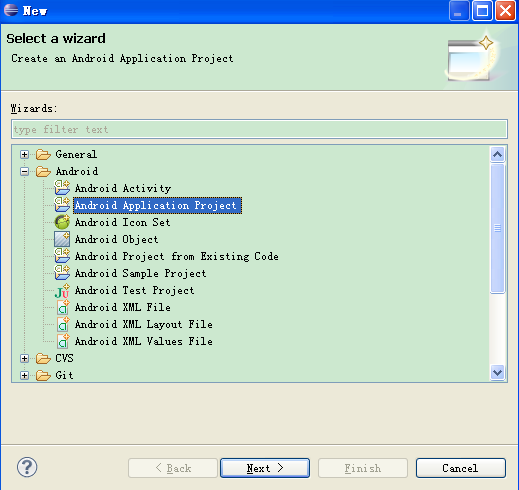Click the Android Sample Project icon
Image resolution: width=519 pixels, height=490 pixels.
(62, 273)
